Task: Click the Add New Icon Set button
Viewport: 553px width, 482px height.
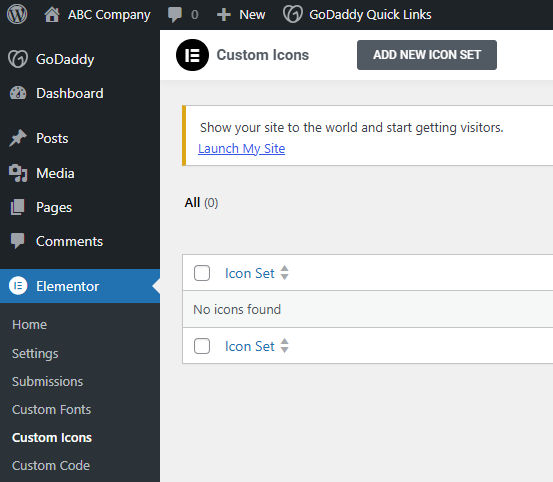Action: click(427, 55)
